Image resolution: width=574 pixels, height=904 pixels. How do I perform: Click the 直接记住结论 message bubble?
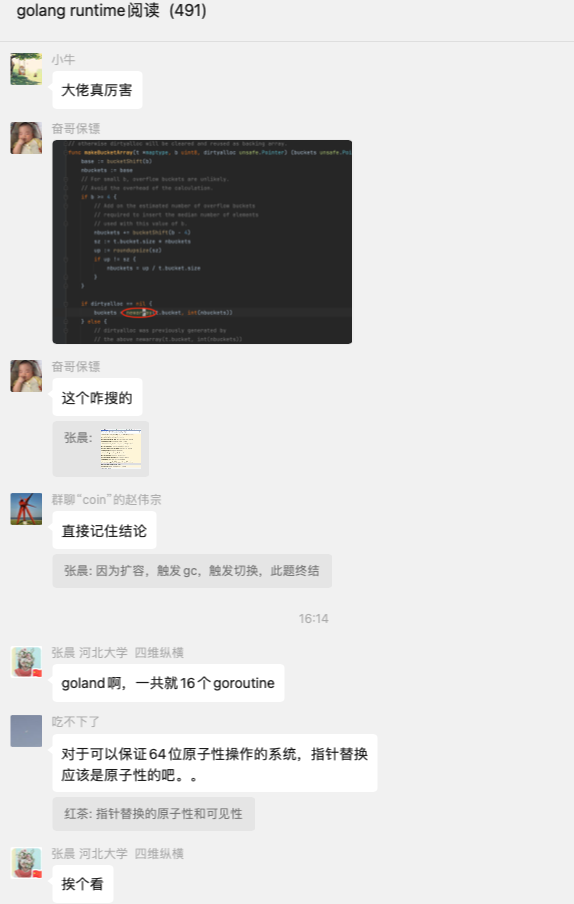click(104, 530)
